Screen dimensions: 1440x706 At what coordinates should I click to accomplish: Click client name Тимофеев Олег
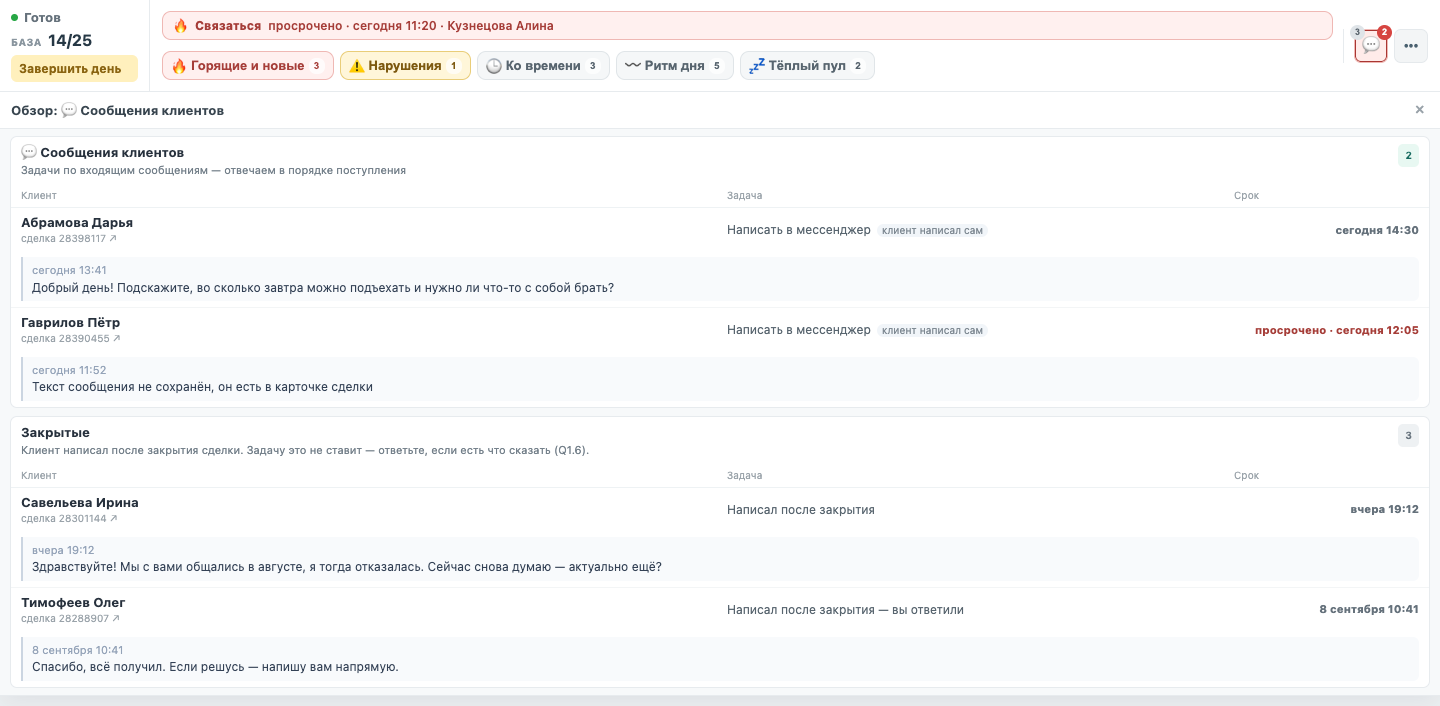pyautogui.click(x=73, y=603)
